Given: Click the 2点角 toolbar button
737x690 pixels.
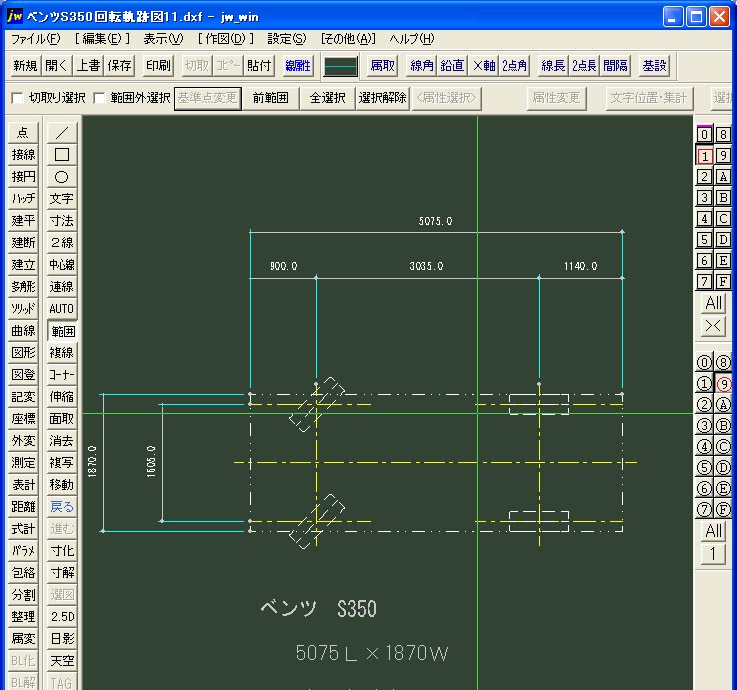Looking at the screenshot, I should click(514, 66).
